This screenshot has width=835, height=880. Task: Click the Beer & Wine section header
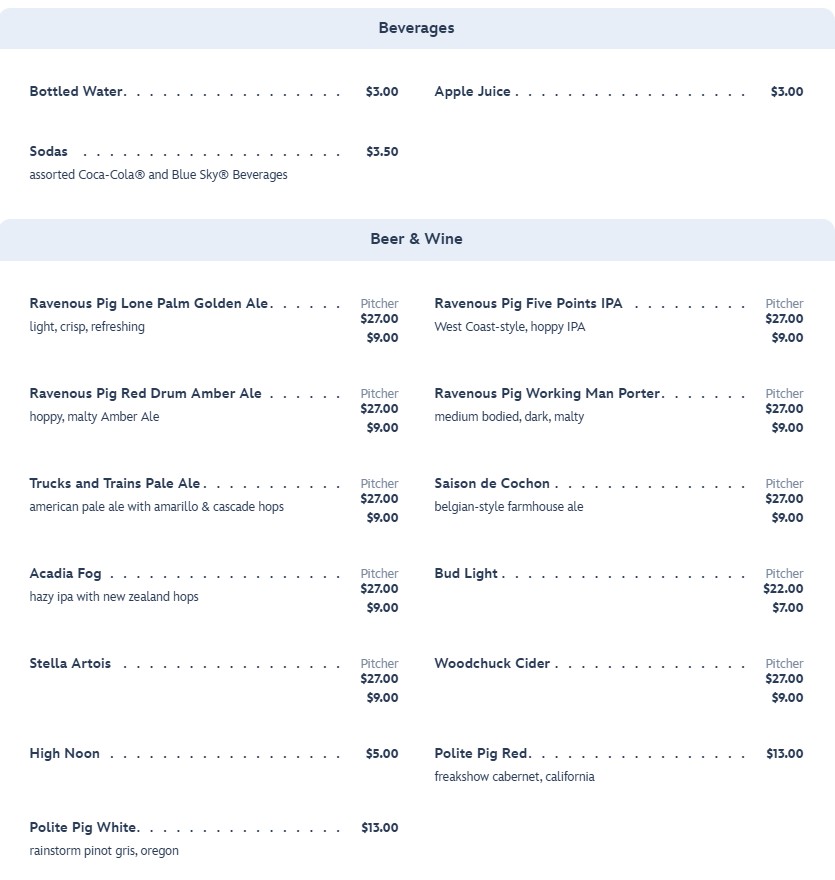pos(416,239)
